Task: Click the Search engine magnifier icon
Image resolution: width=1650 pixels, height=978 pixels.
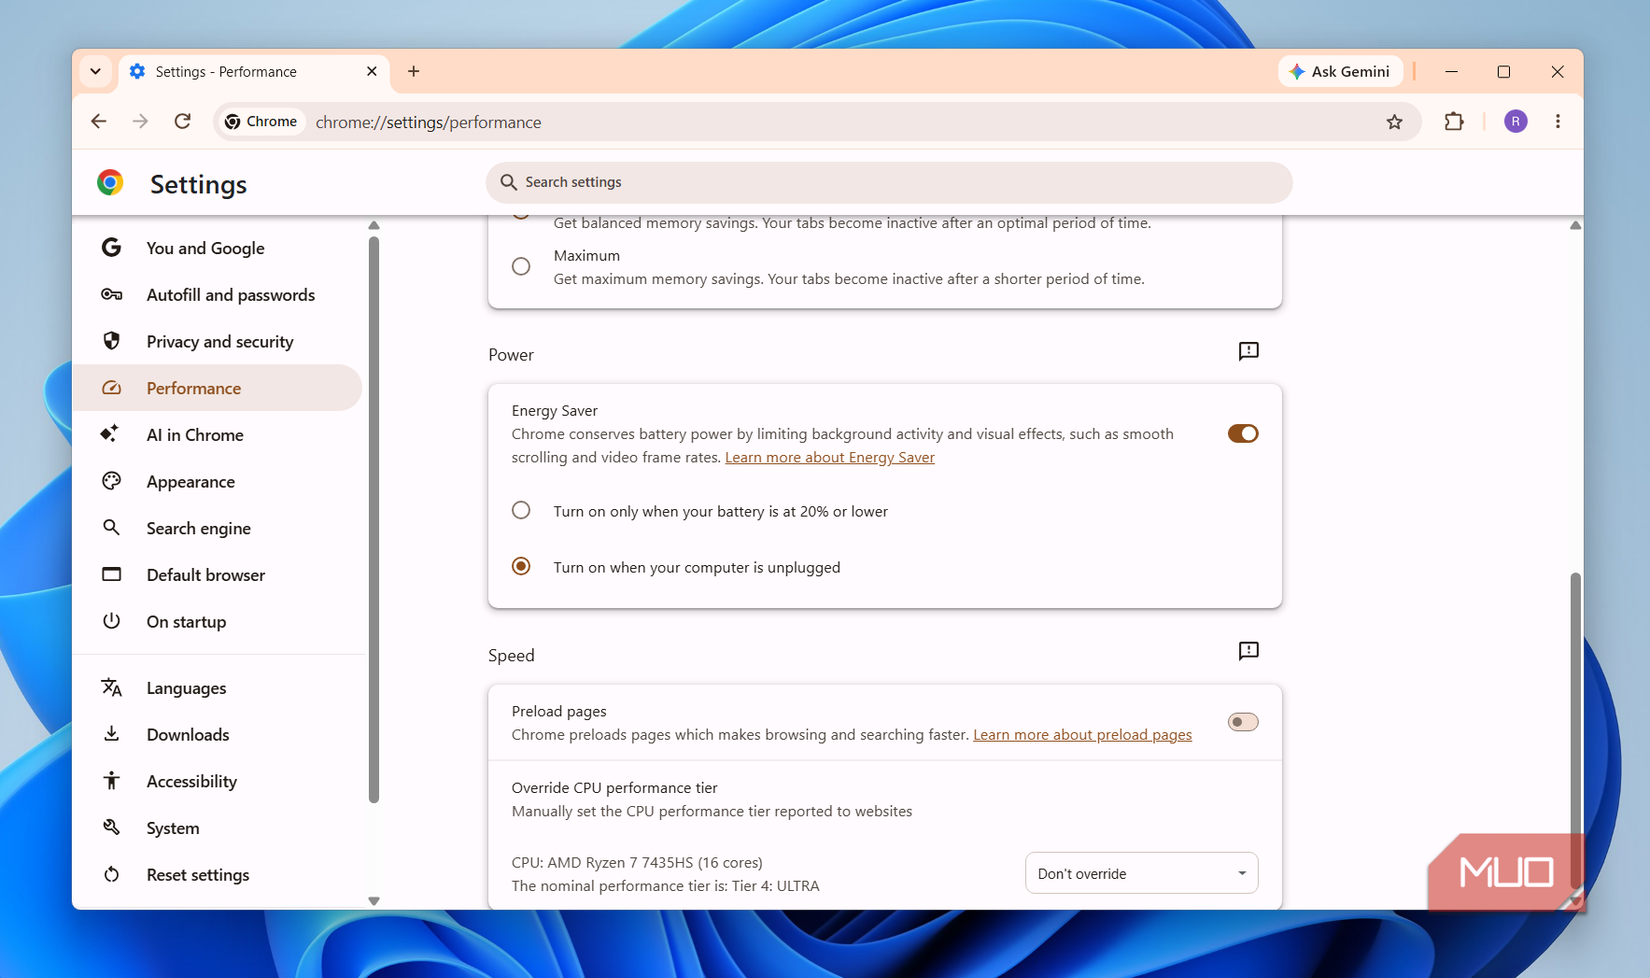Action: 111,527
